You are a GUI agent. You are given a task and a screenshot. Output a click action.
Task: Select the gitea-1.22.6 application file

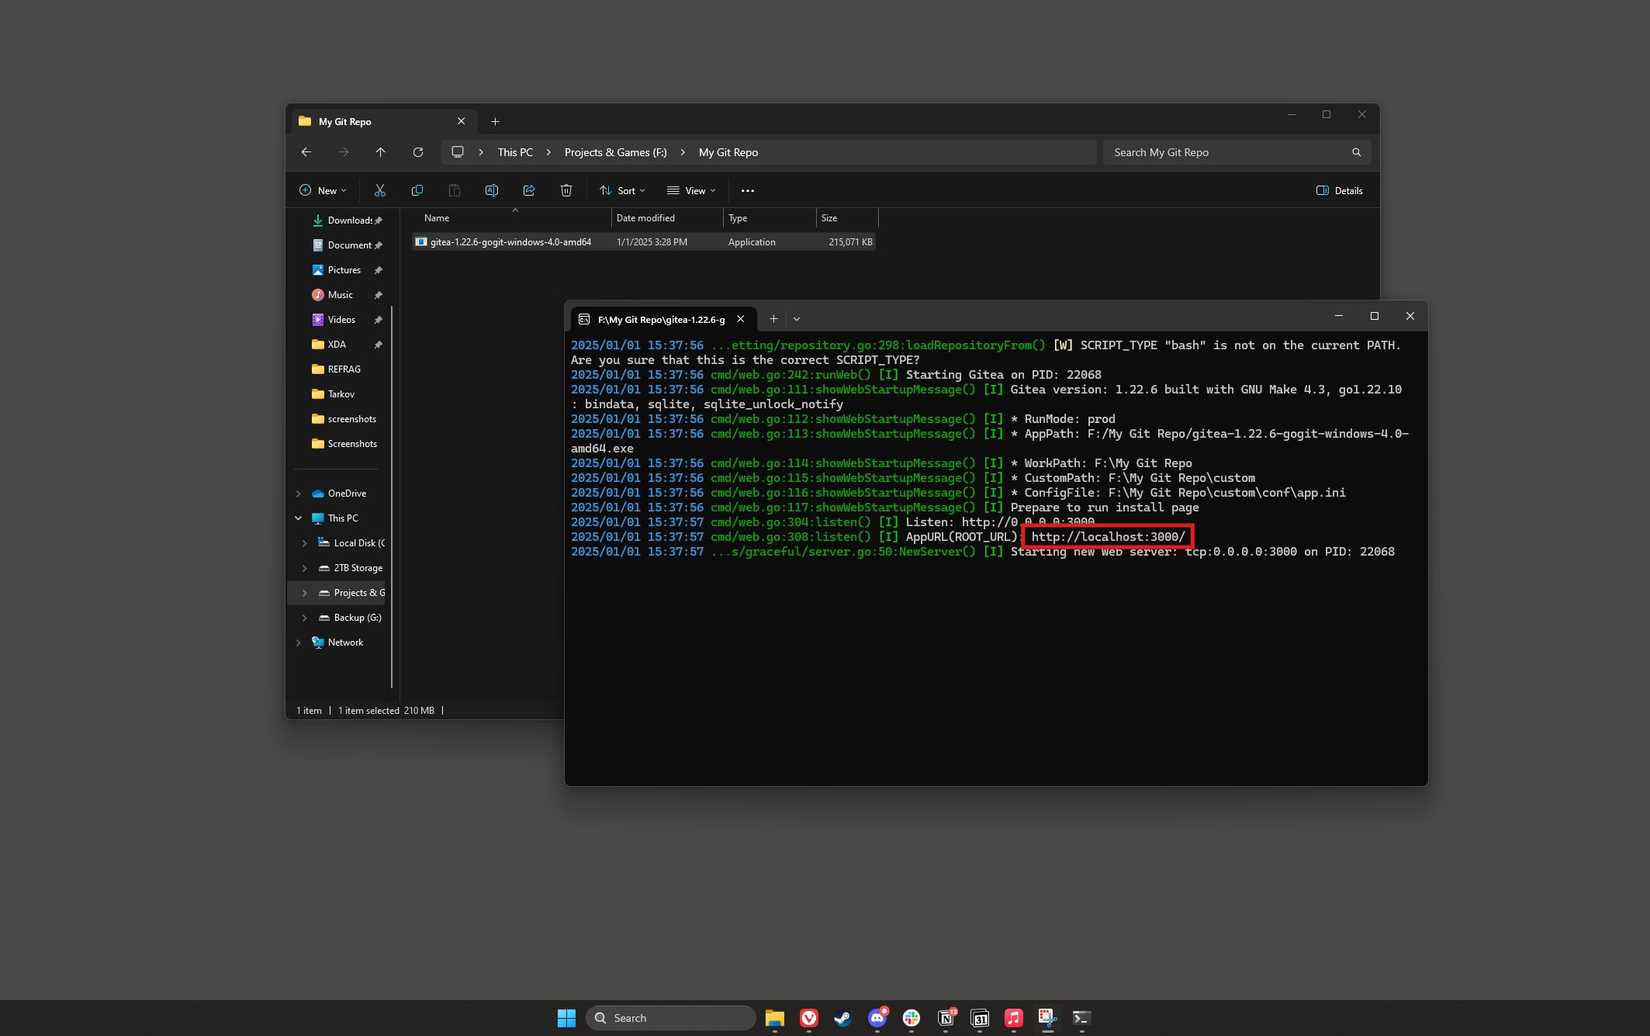coord(510,242)
